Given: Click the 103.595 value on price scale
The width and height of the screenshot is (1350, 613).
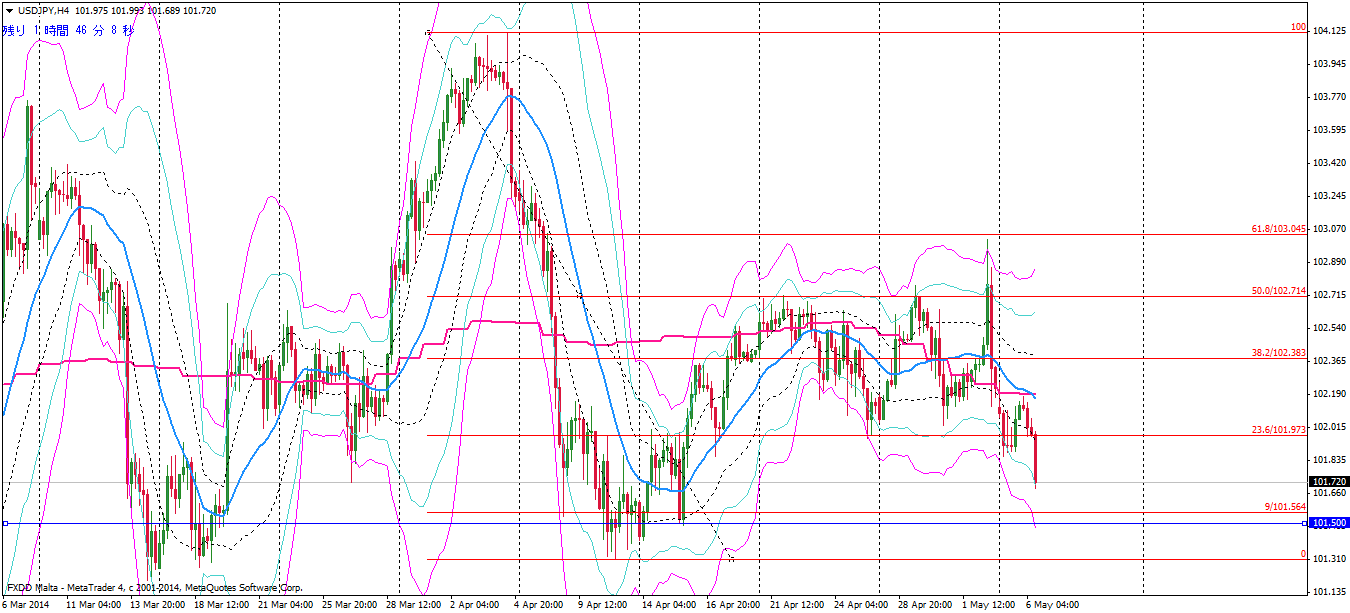Looking at the screenshot, I should point(1328,130).
